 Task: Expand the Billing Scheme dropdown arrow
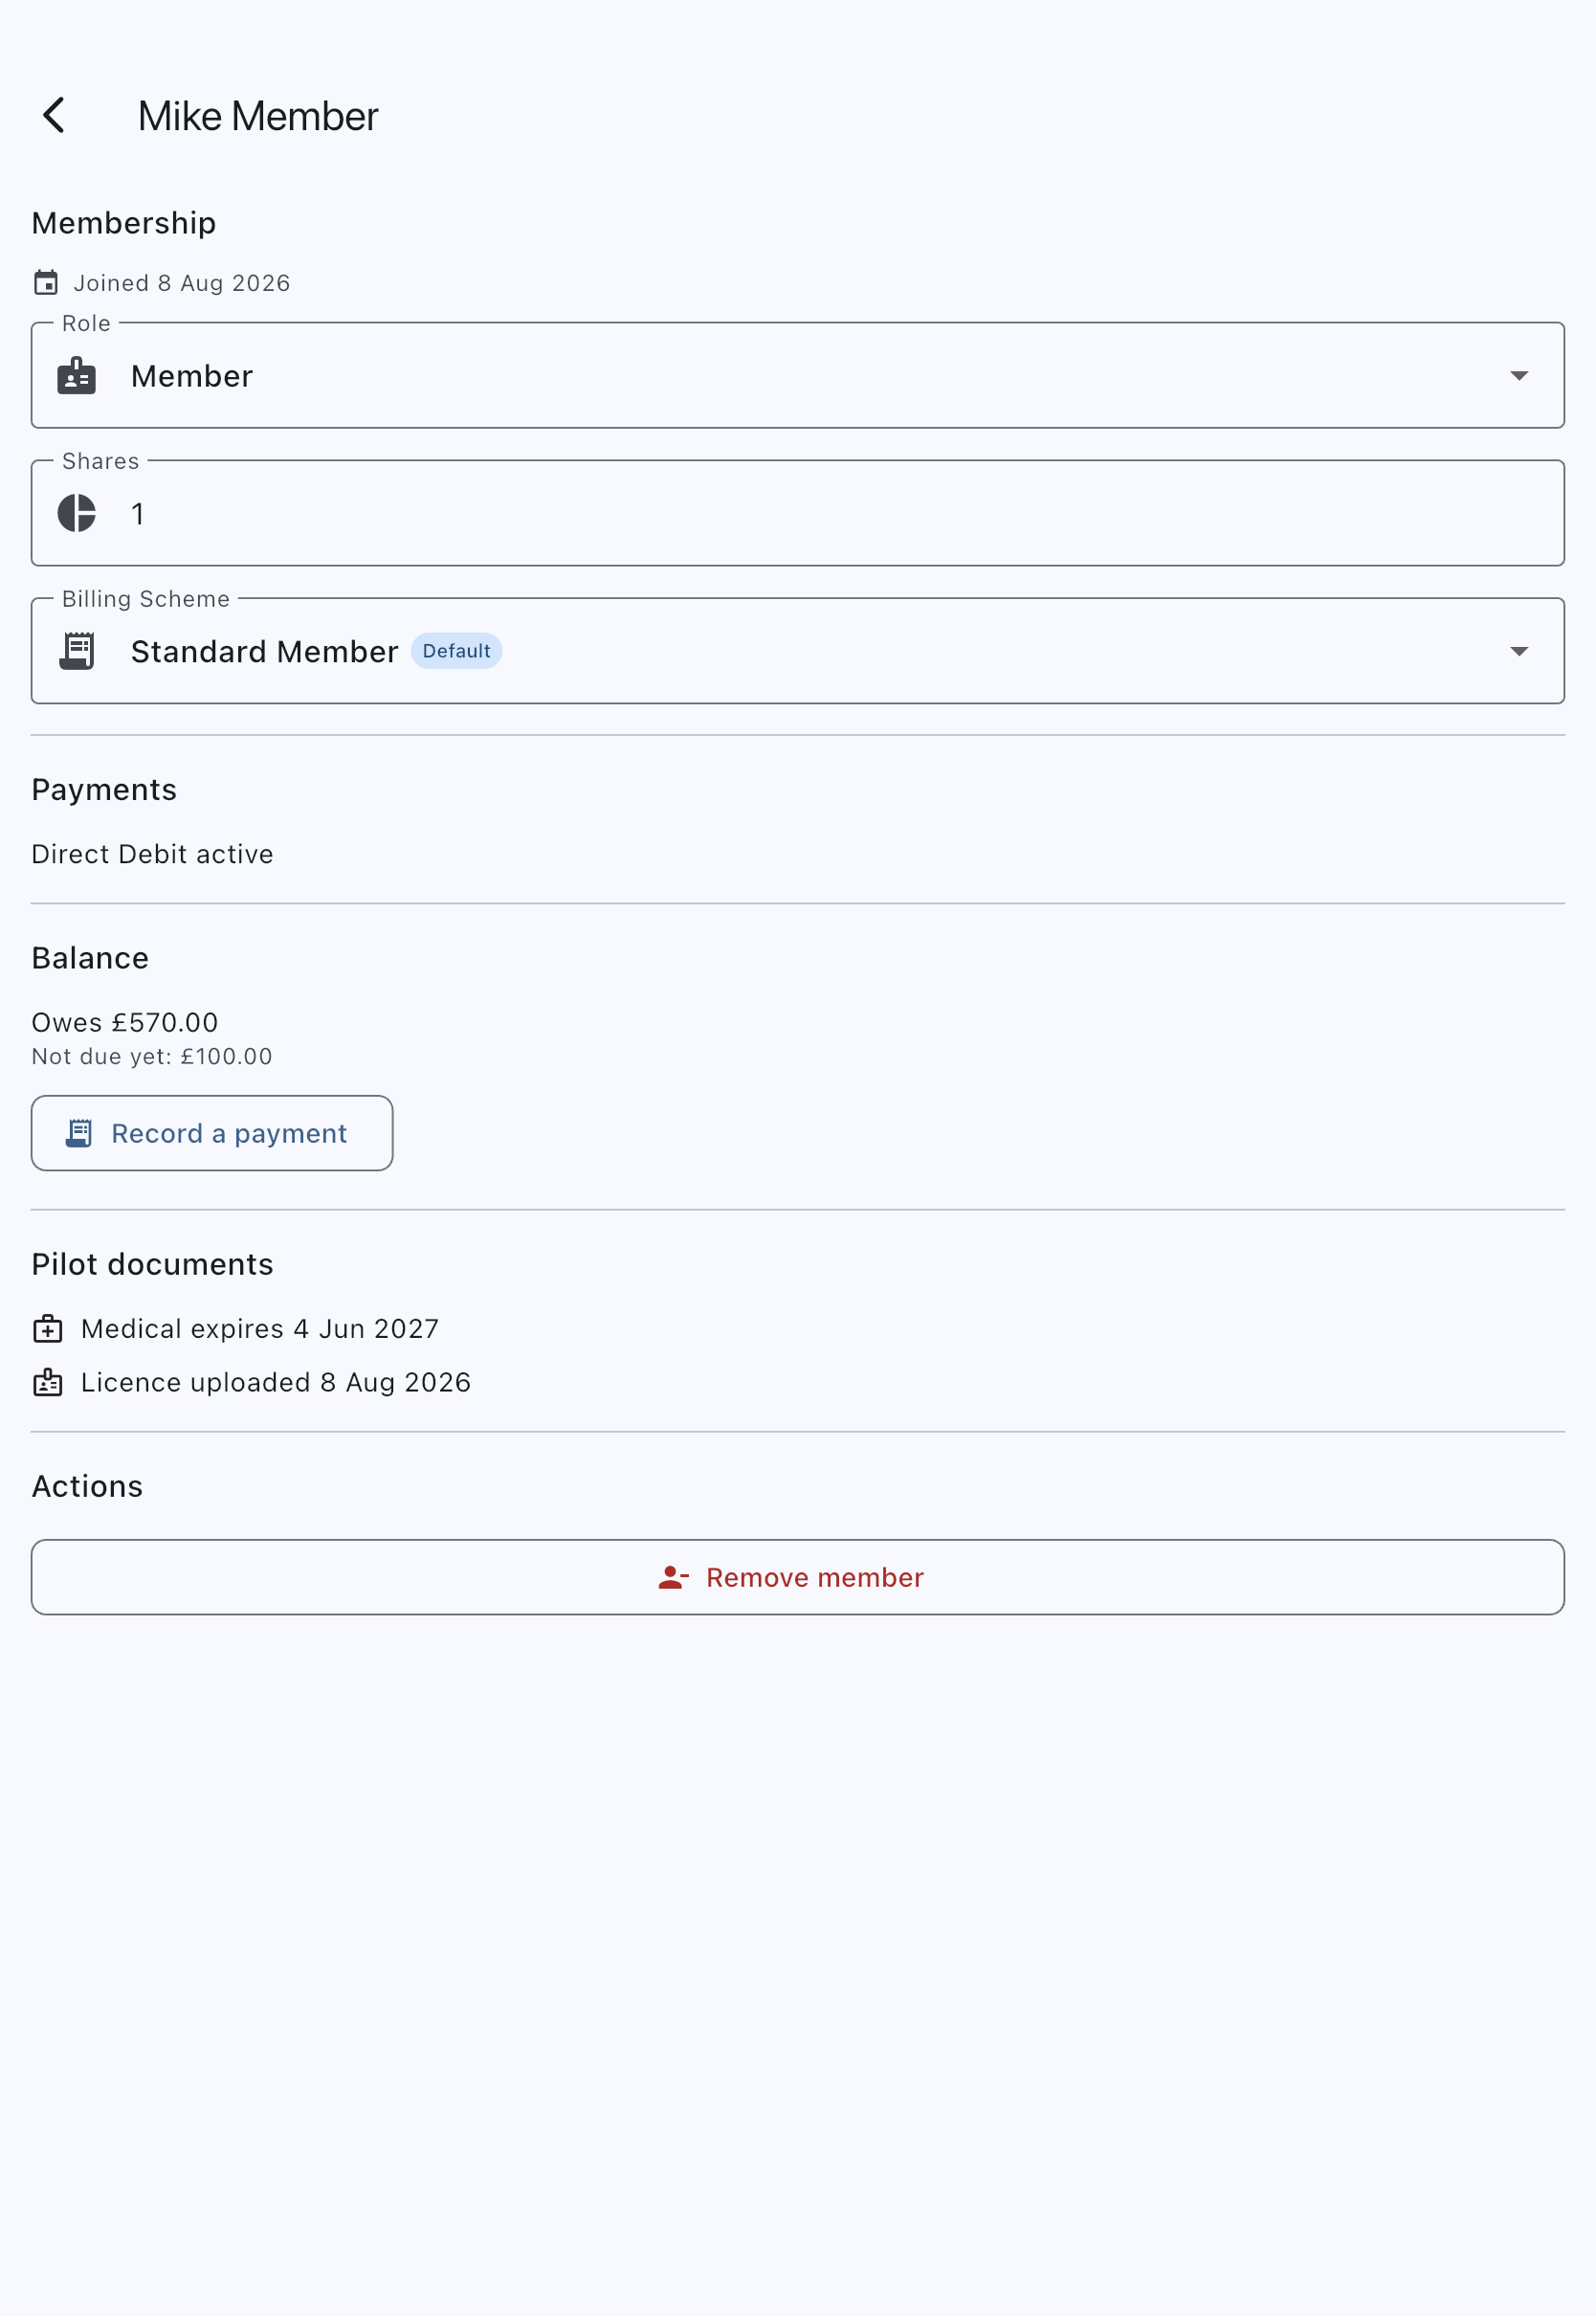coord(1519,651)
